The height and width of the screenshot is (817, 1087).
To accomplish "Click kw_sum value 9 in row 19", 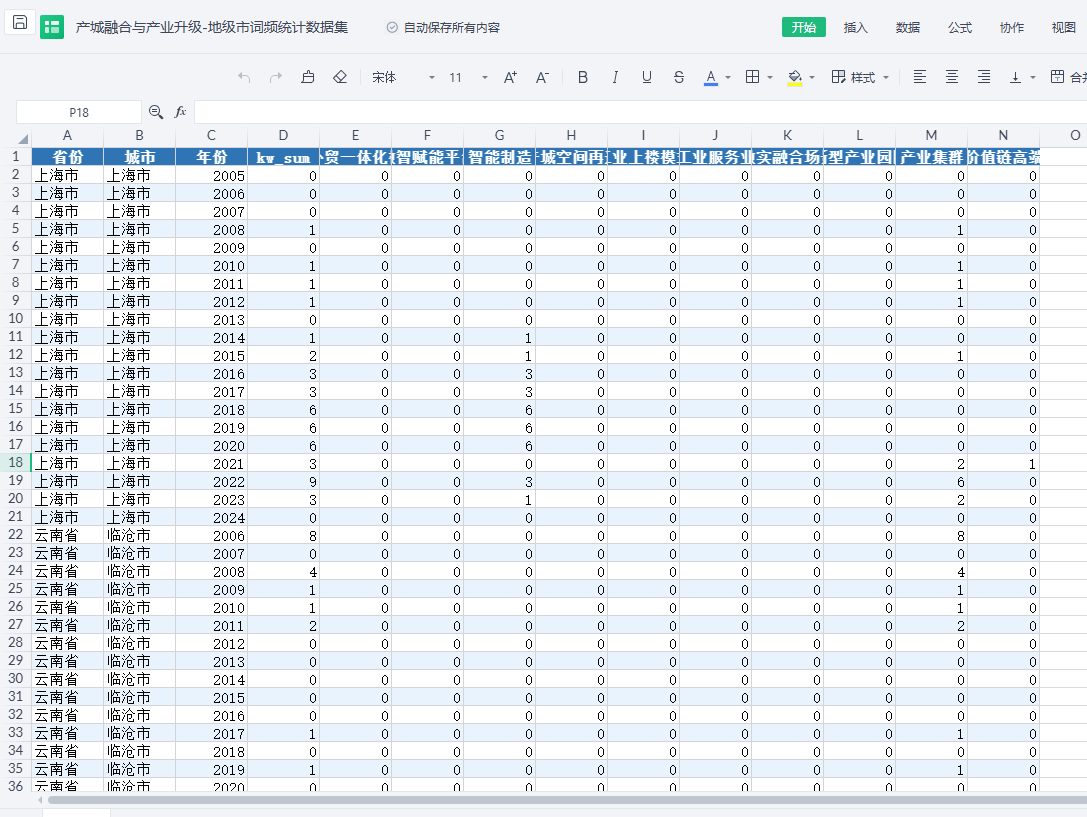I will (x=283, y=482).
